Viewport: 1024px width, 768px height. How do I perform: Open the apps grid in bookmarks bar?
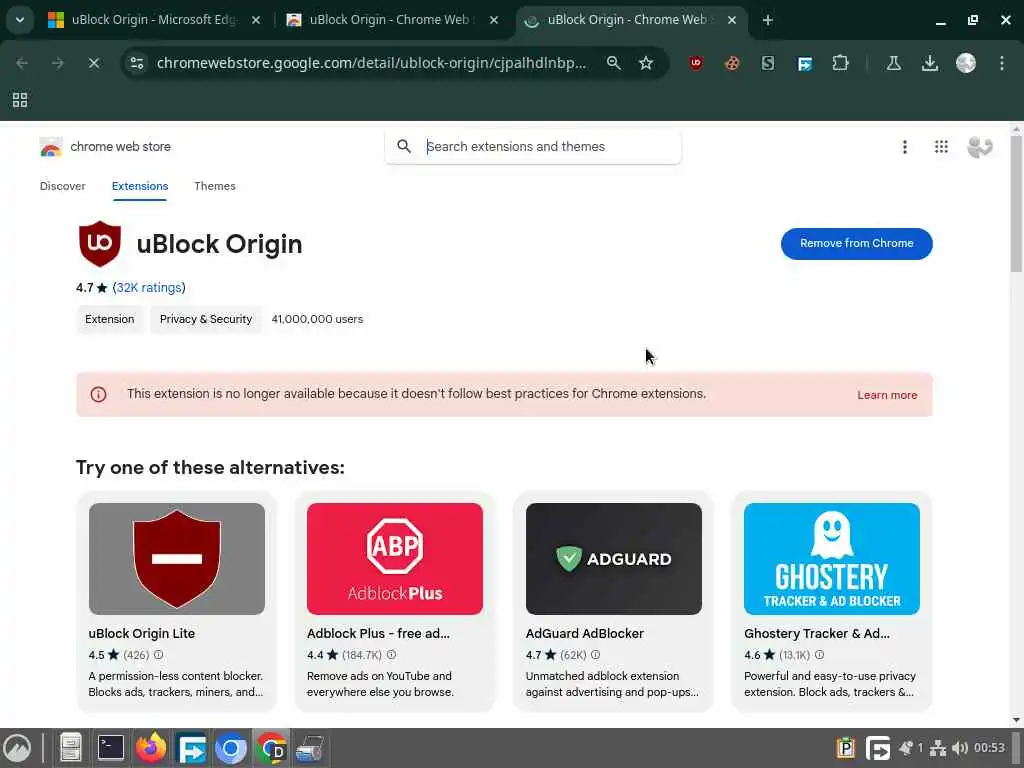click(x=20, y=100)
